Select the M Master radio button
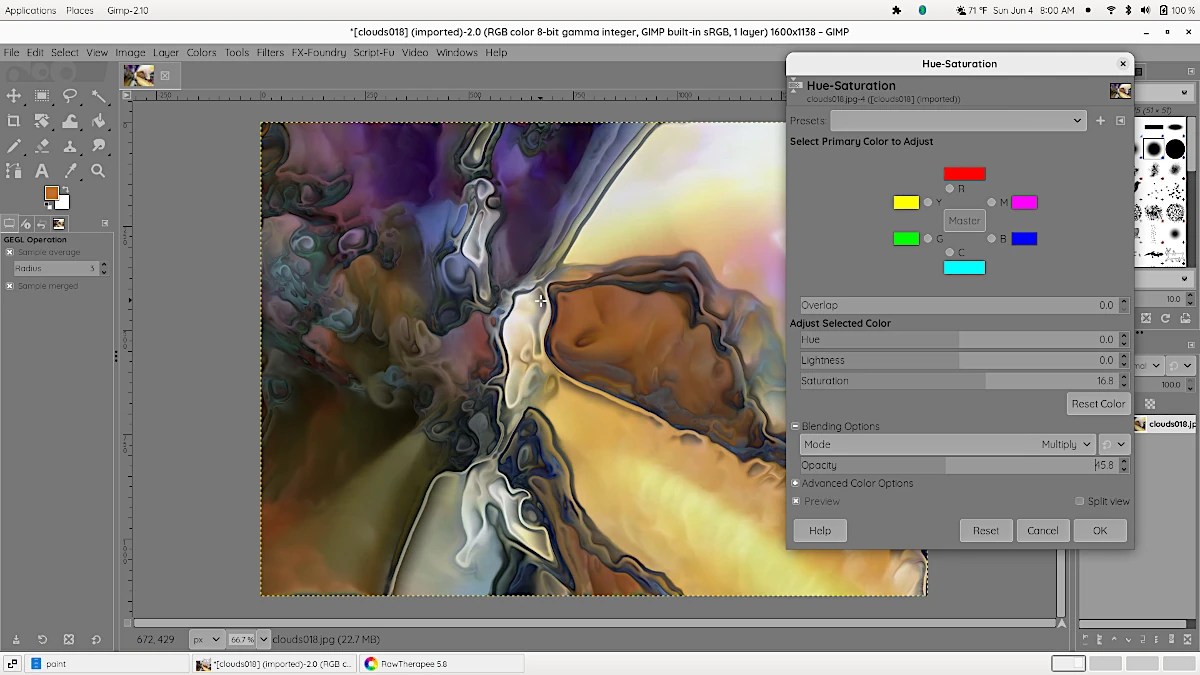This screenshot has width=1200, height=675. [991, 202]
